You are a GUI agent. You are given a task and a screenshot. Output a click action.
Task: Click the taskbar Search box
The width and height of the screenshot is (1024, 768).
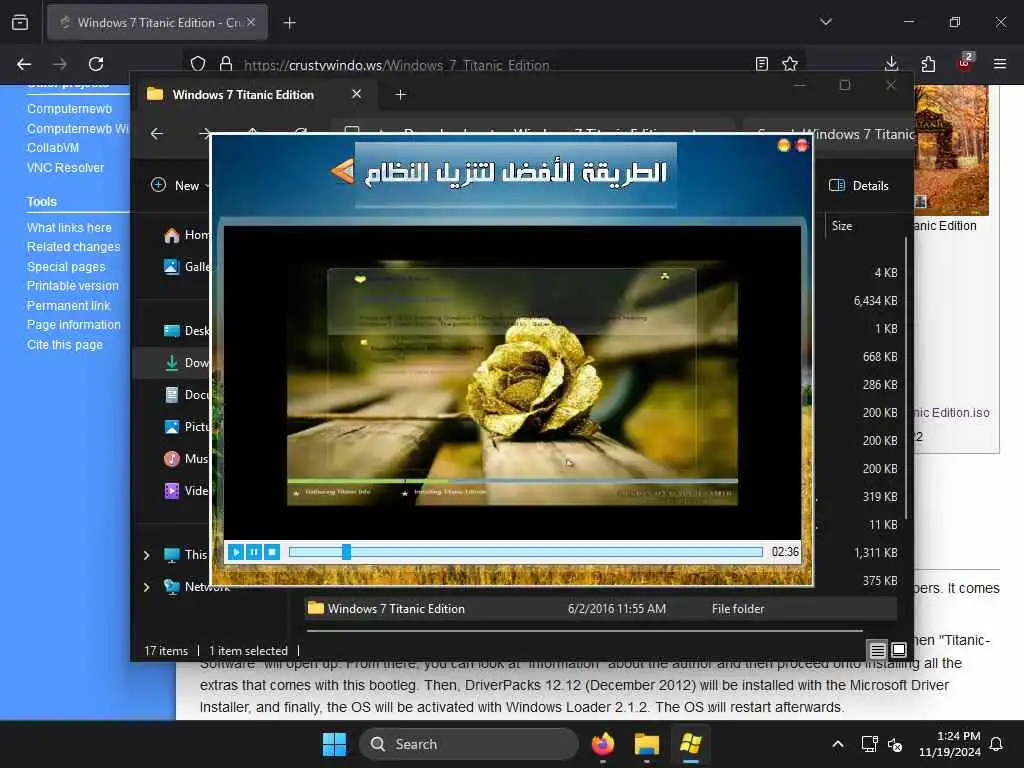pyautogui.click(x=468, y=744)
